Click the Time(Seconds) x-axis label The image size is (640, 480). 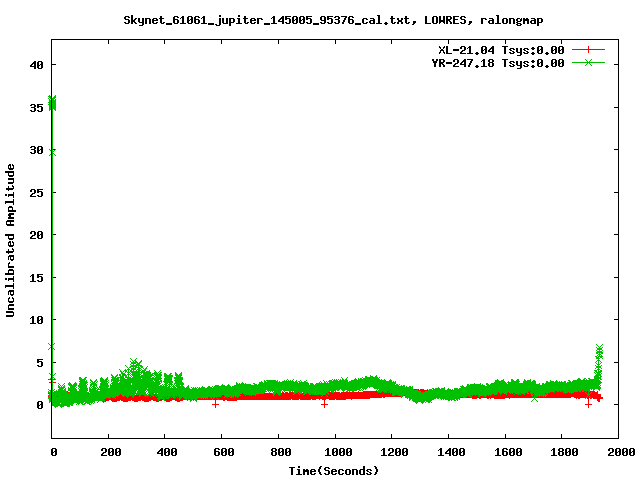coord(335,470)
